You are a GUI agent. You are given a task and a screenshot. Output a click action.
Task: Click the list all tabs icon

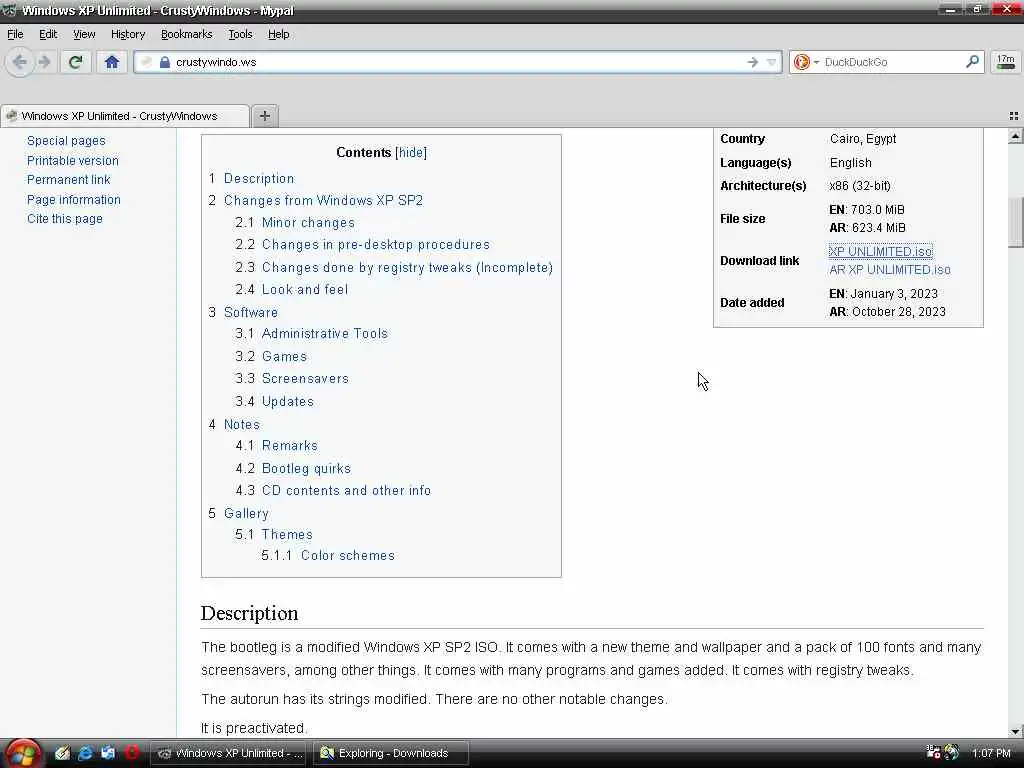click(1014, 116)
